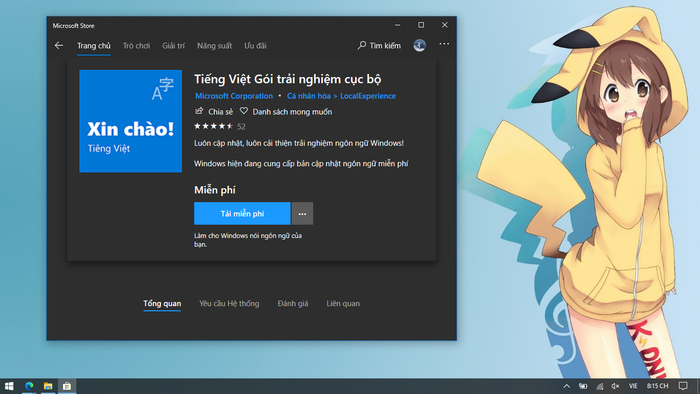Show hidden system tray icons
This screenshot has width=700, height=394.
pyautogui.click(x=567, y=386)
